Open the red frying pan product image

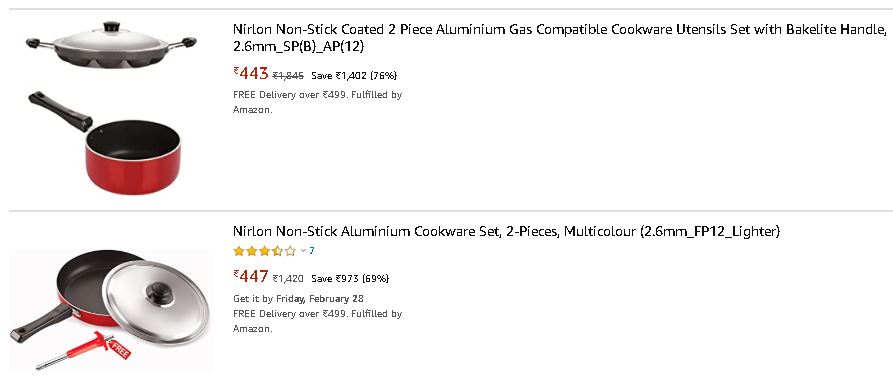tap(111, 310)
